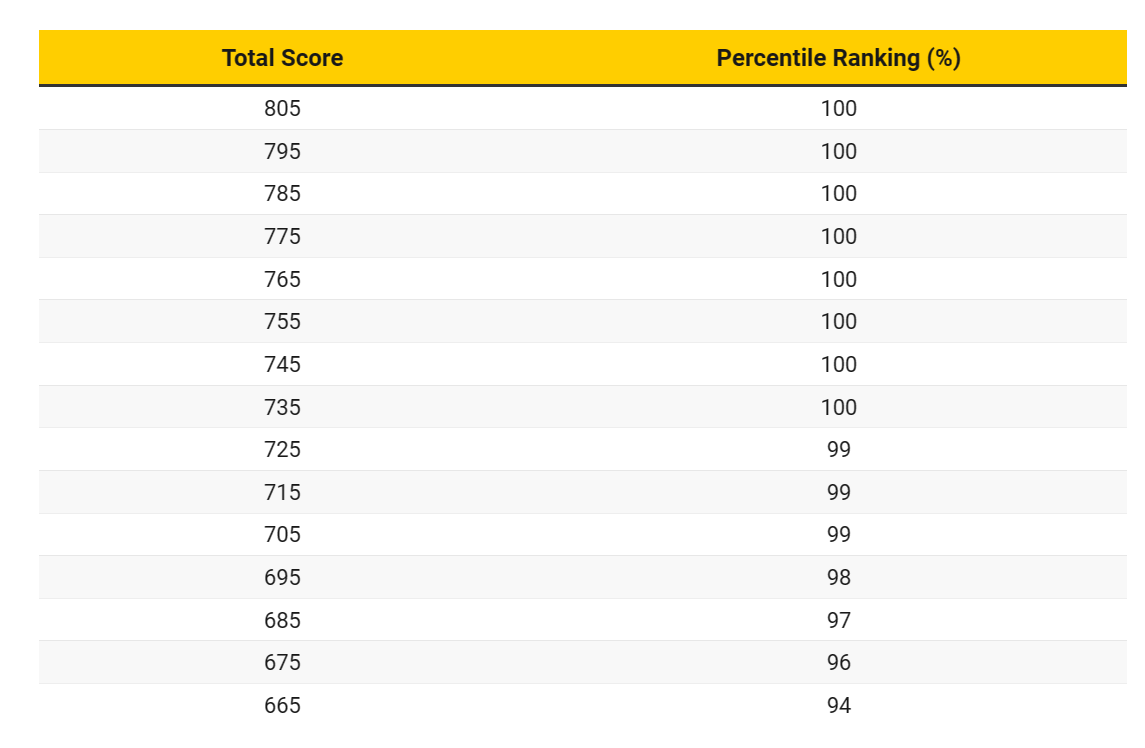Click the 97 percentile value
Screen dimensions: 1145x748
(839, 620)
